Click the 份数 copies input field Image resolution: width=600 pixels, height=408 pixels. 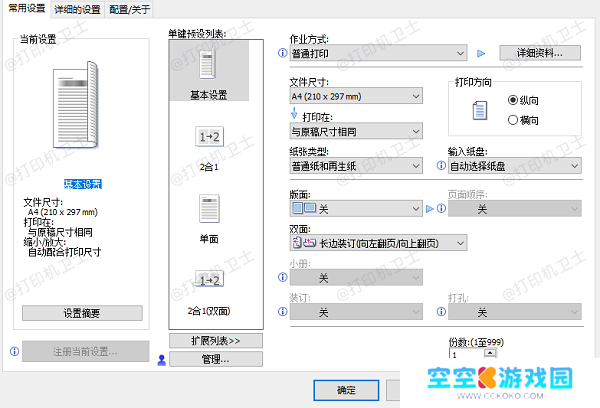(x=466, y=354)
